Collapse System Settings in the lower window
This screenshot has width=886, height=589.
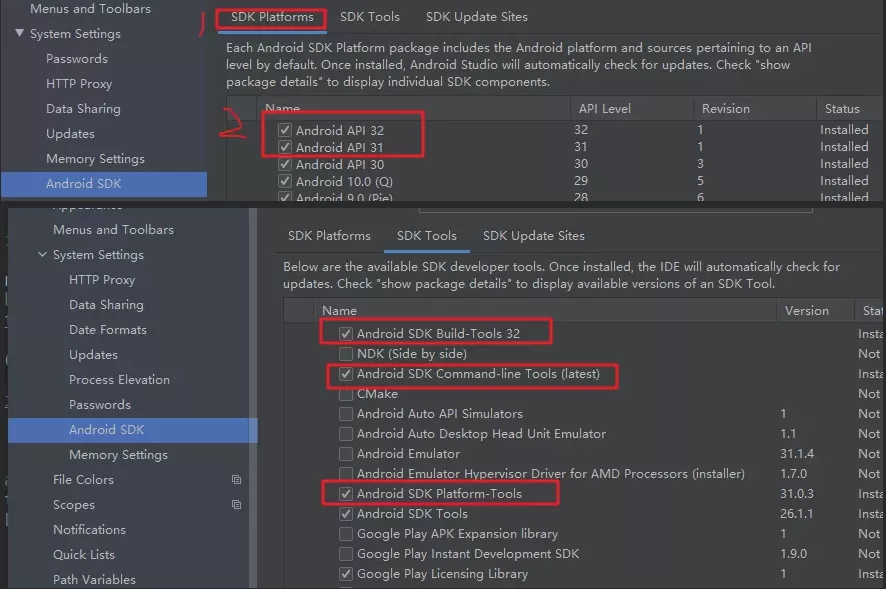(x=42, y=254)
